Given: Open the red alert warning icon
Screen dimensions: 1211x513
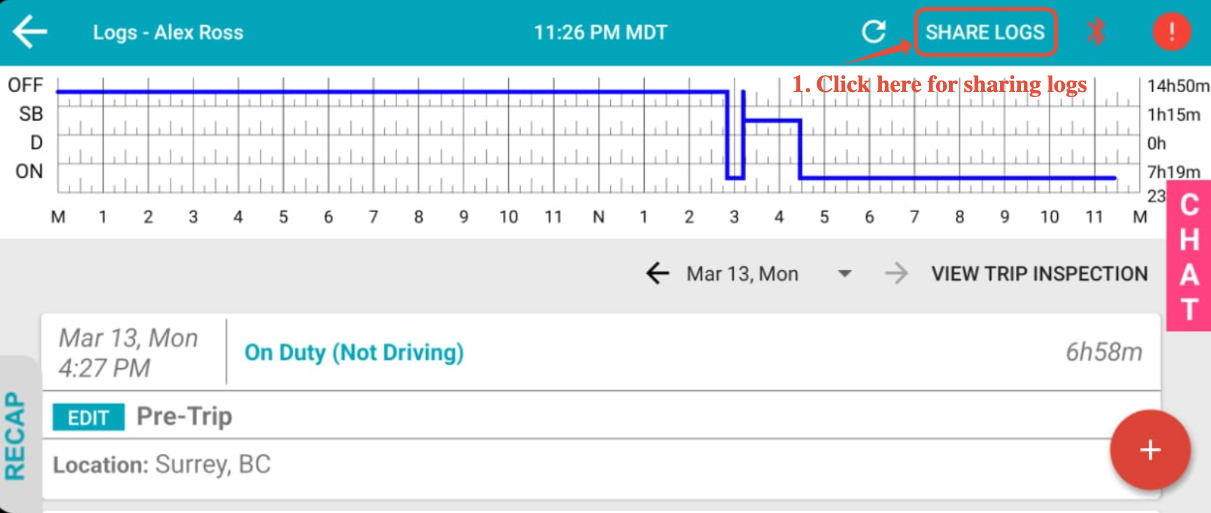Looking at the screenshot, I should coord(1171,32).
